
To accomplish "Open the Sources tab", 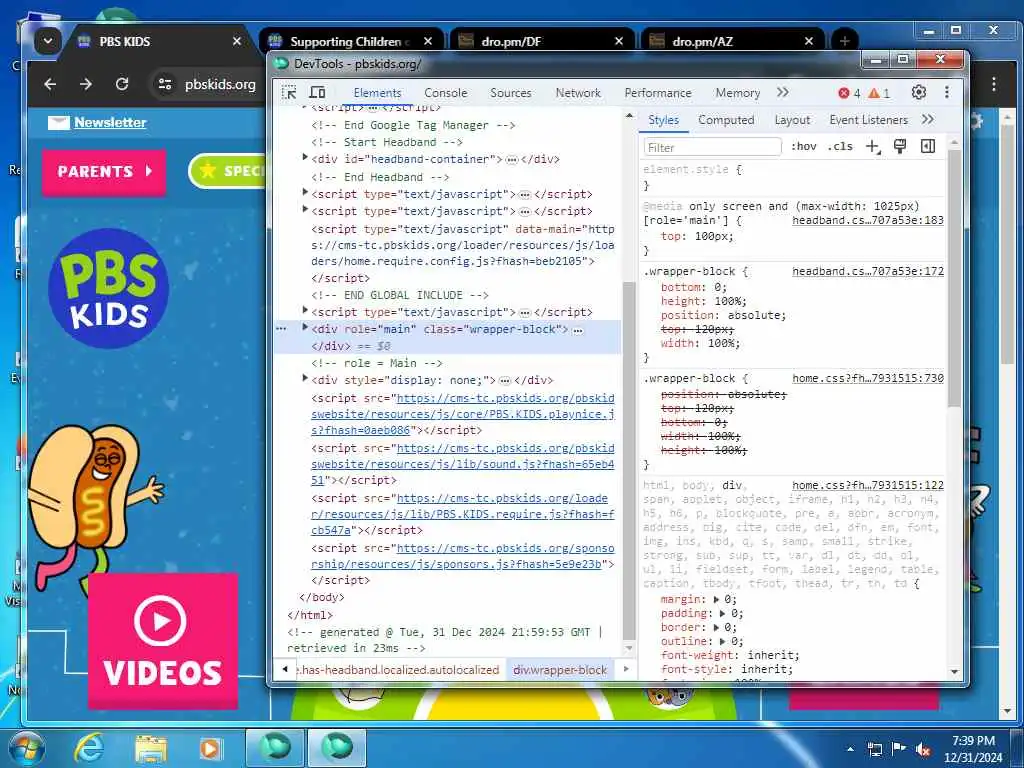I will 511,93.
